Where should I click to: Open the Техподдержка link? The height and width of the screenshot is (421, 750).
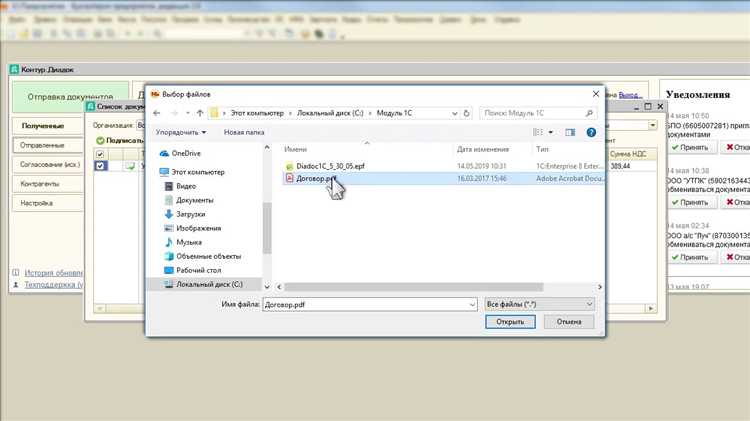pos(53,285)
